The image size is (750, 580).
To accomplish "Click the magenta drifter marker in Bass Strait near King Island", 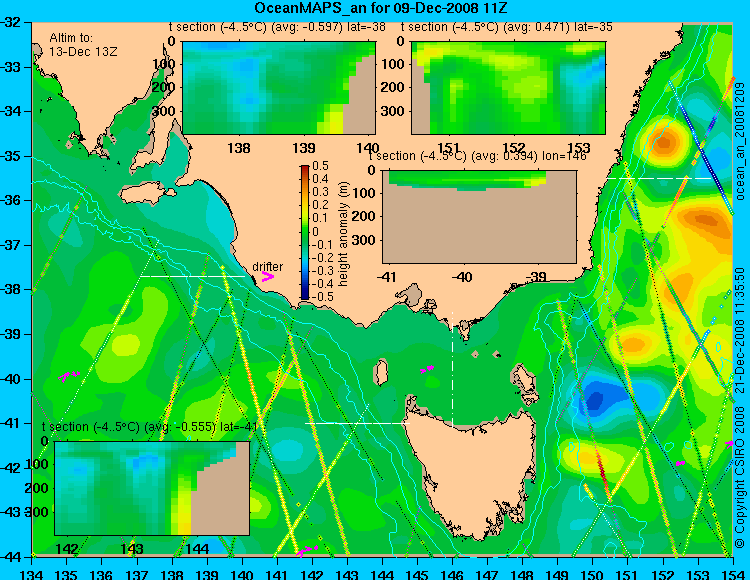I will click(427, 369).
